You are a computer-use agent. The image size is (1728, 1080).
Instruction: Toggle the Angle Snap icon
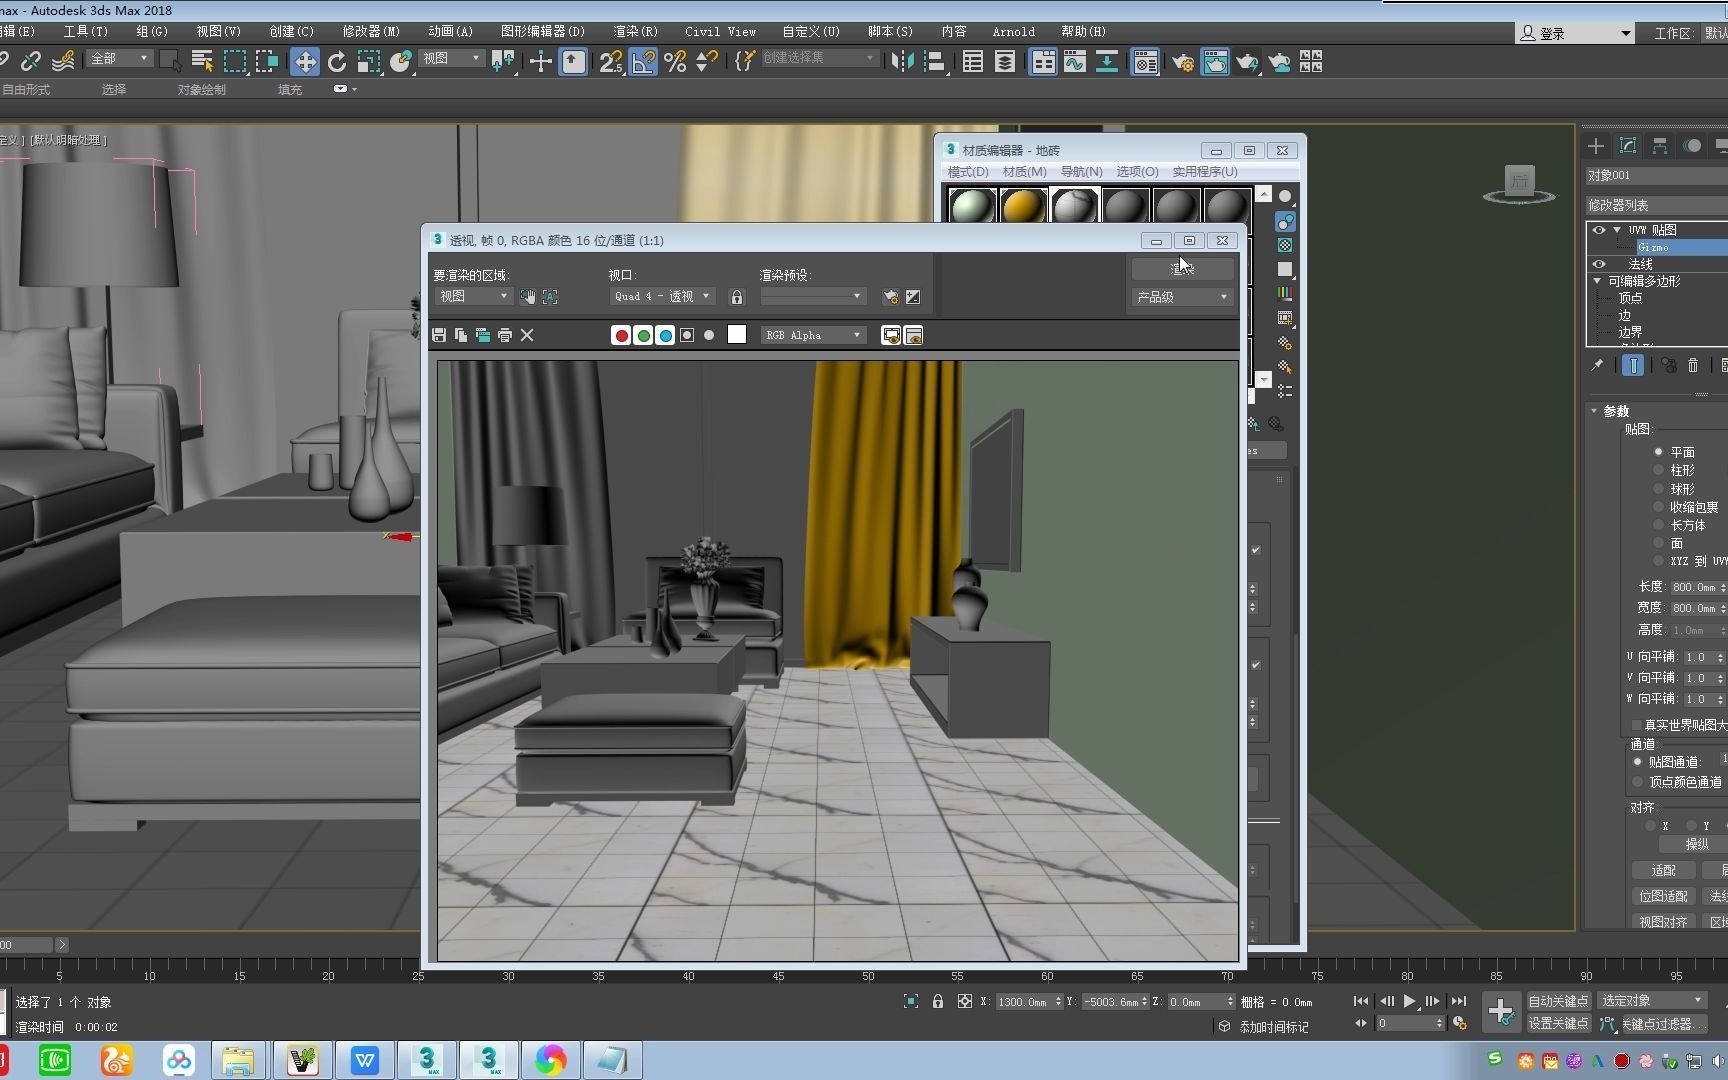tap(643, 62)
